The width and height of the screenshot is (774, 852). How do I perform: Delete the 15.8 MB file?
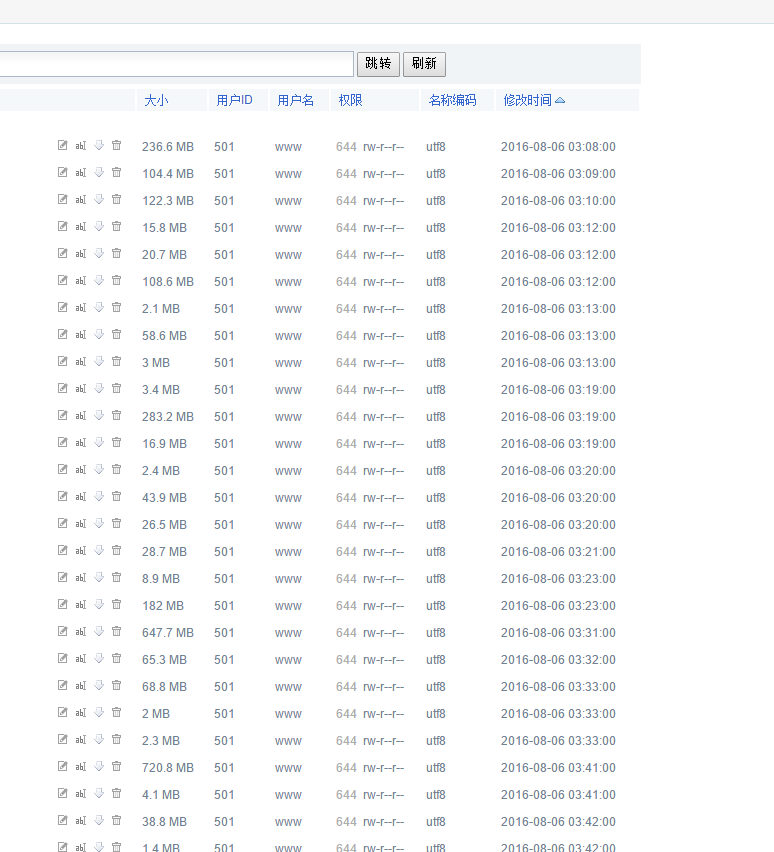116,227
